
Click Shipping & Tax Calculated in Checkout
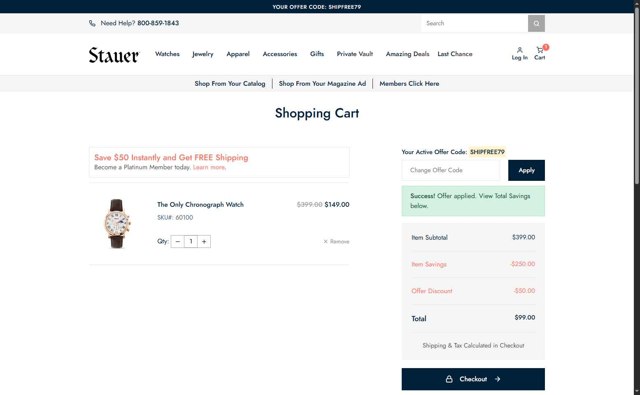473,346
